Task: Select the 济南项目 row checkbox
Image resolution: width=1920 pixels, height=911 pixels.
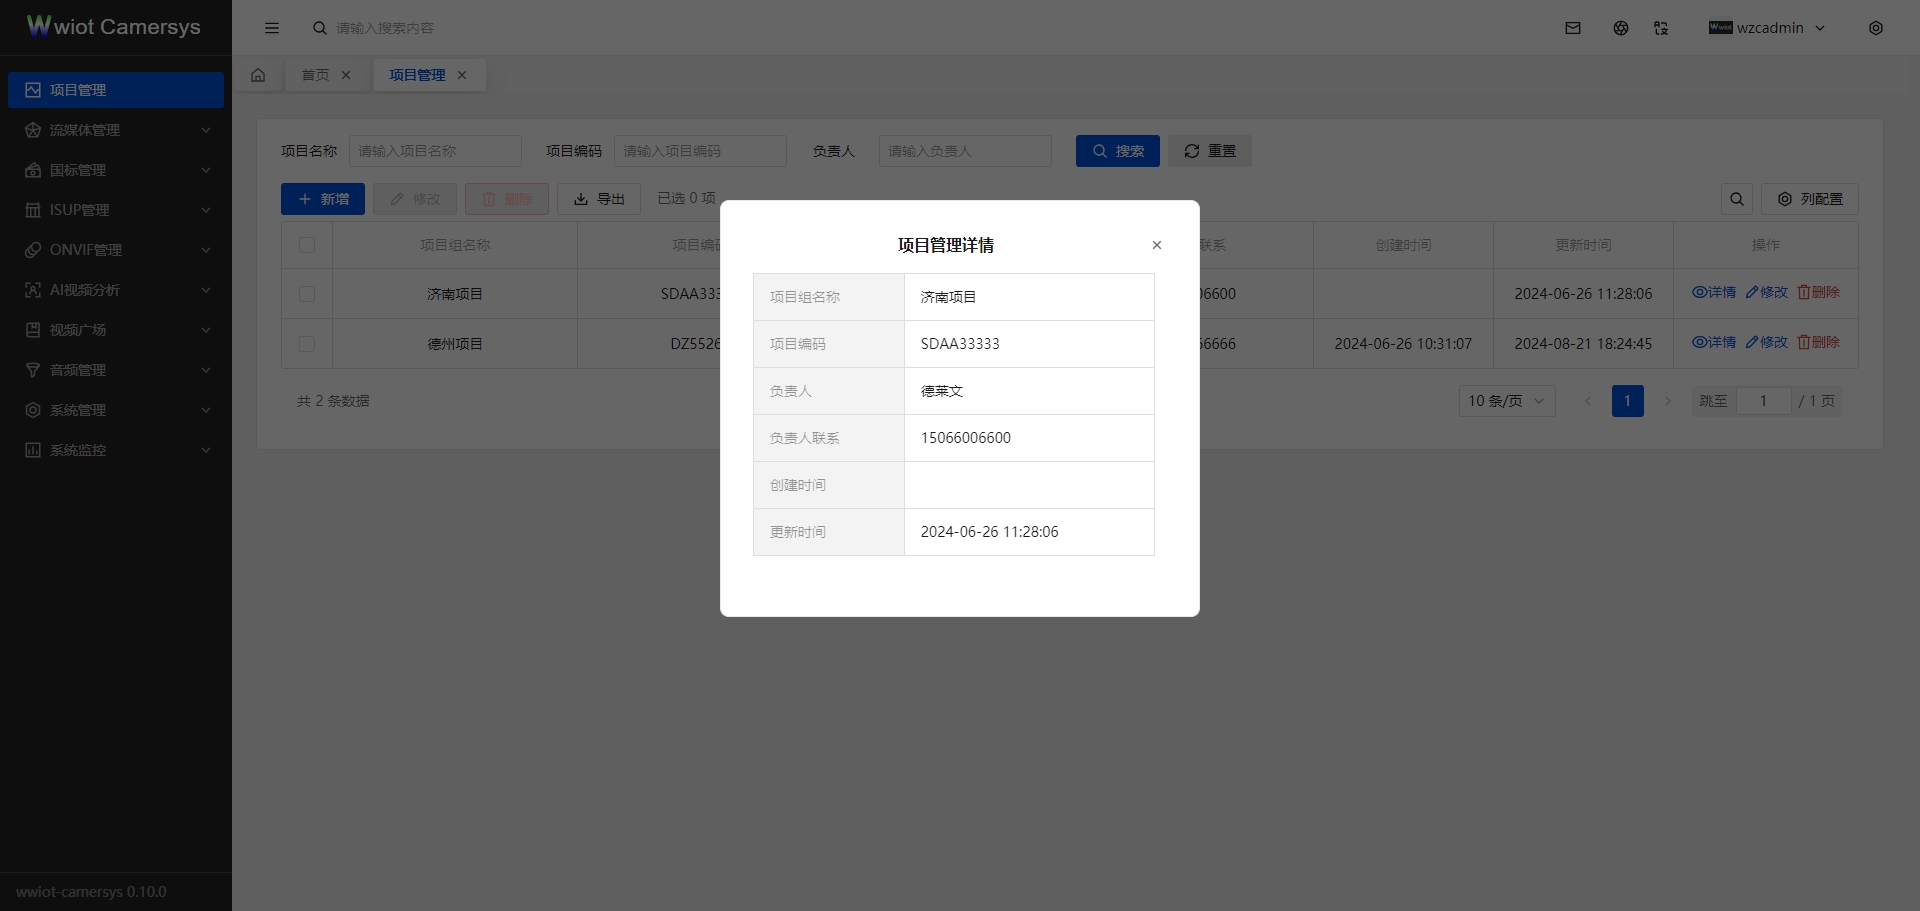Action: point(307,294)
